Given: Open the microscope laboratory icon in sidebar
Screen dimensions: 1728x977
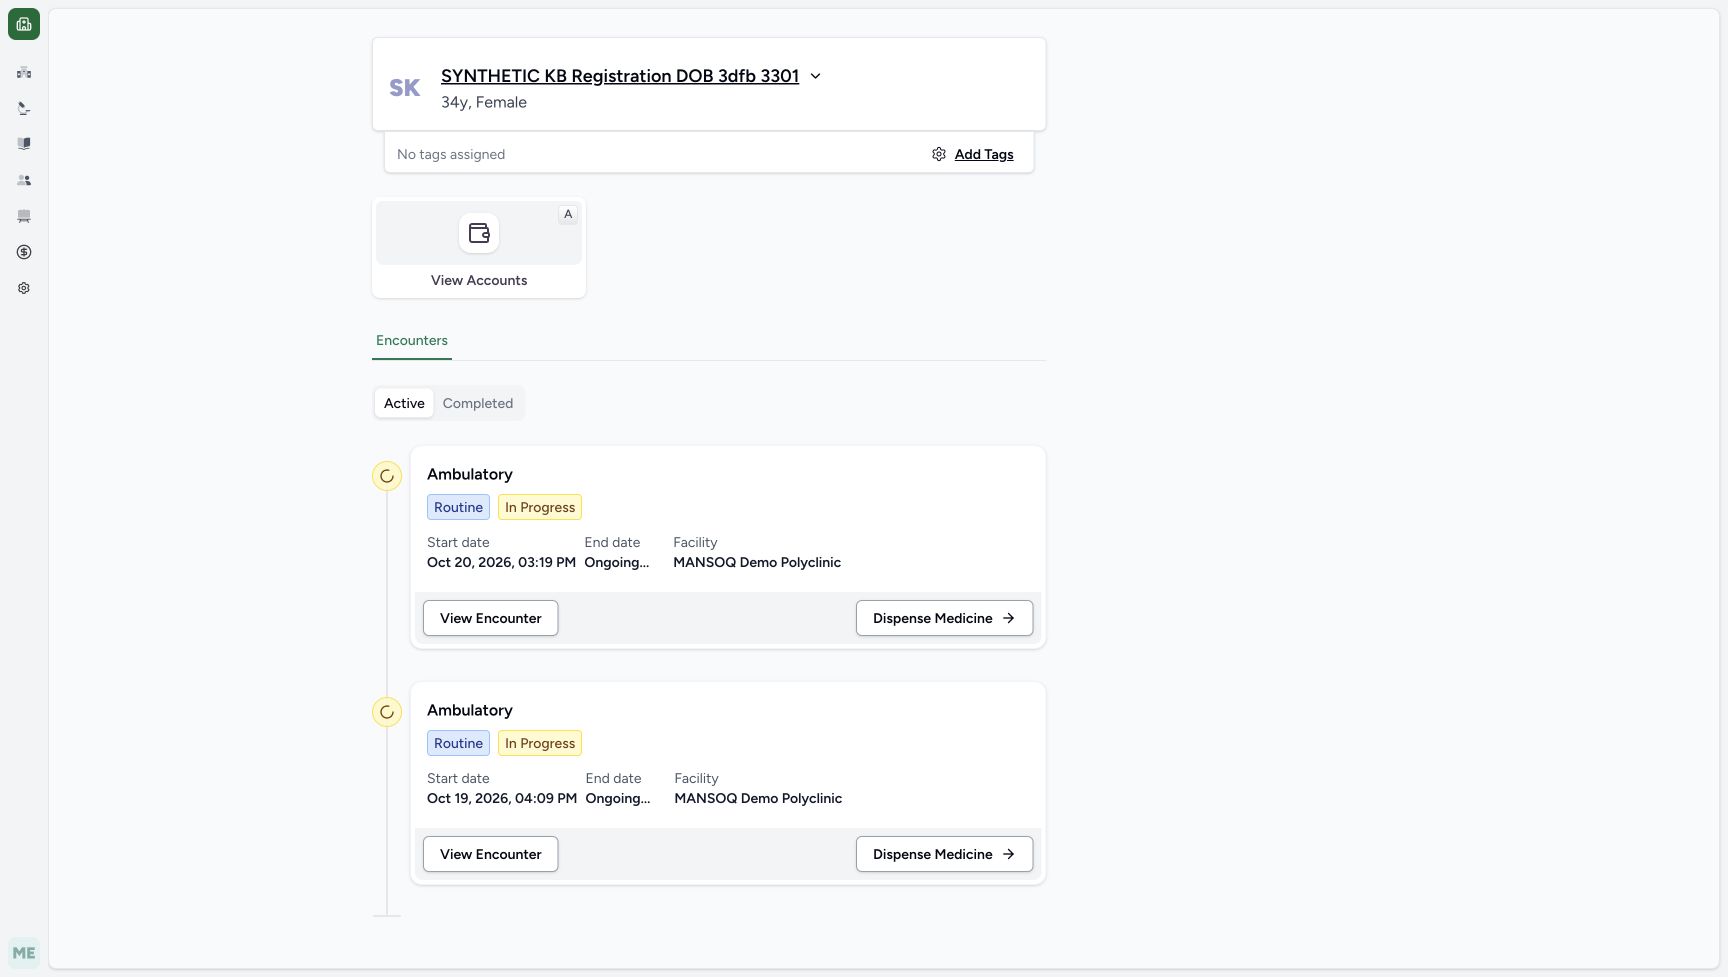Looking at the screenshot, I should pyautogui.click(x=24, y=108).
